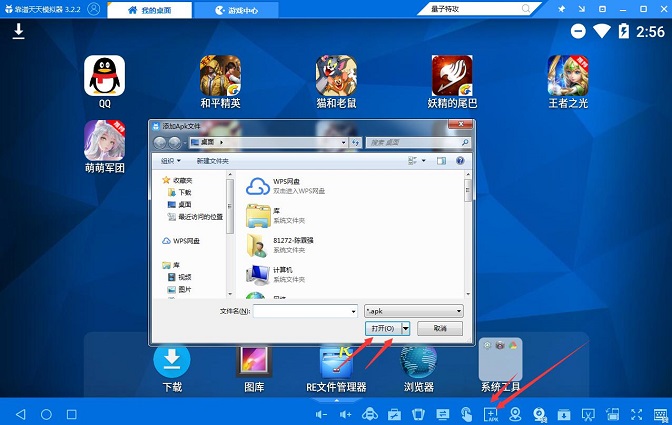Raise volume with the speaker-plus icon
This screenshot has width=672, height=425.
(345, 414)
